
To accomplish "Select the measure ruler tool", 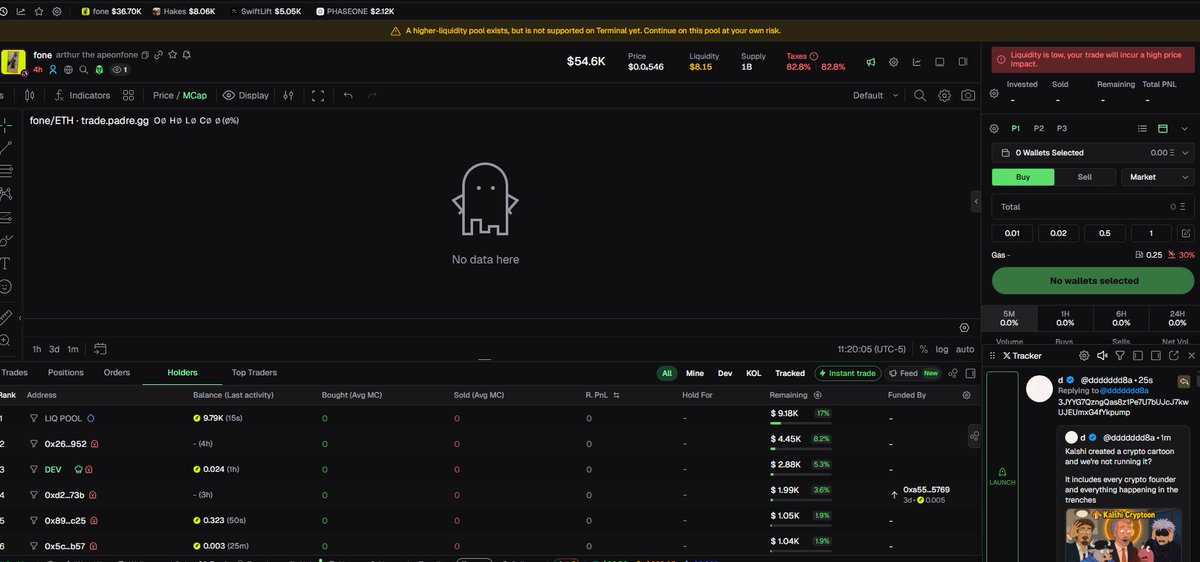I will 5,317.
